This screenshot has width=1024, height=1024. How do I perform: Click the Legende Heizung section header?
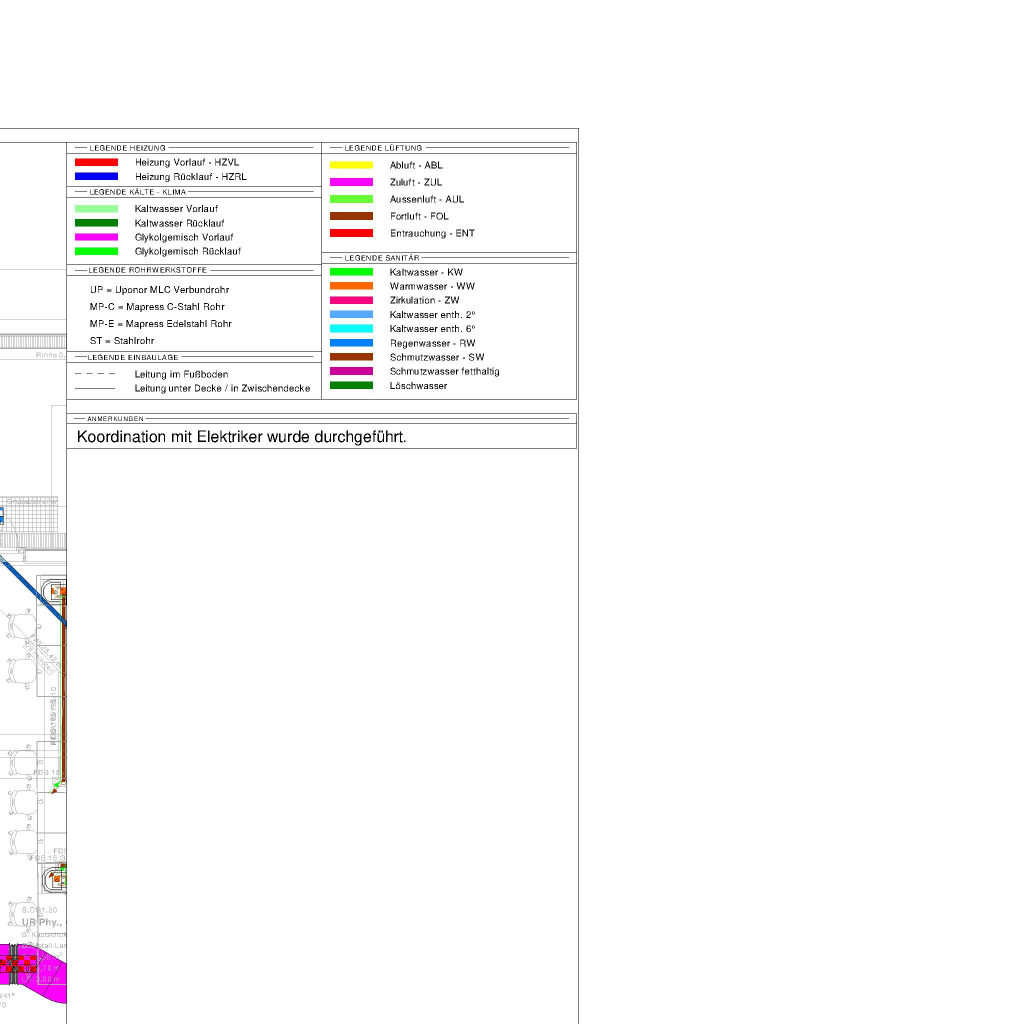127,148
